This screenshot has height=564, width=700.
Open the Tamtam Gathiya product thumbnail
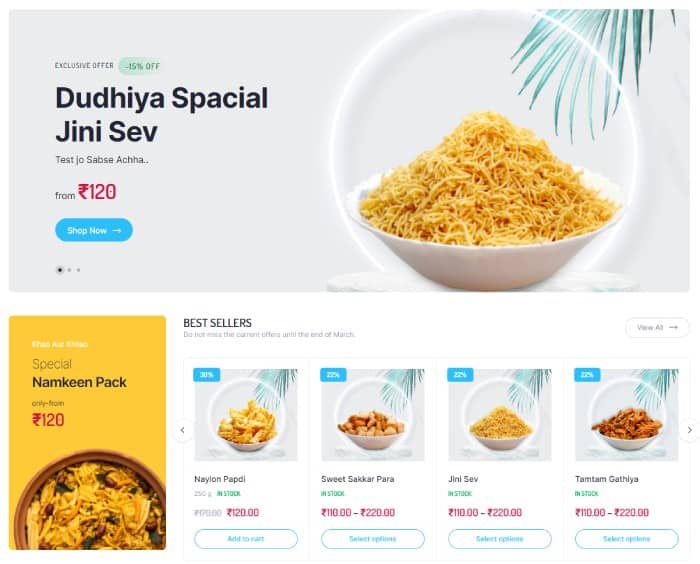(626, 415)
